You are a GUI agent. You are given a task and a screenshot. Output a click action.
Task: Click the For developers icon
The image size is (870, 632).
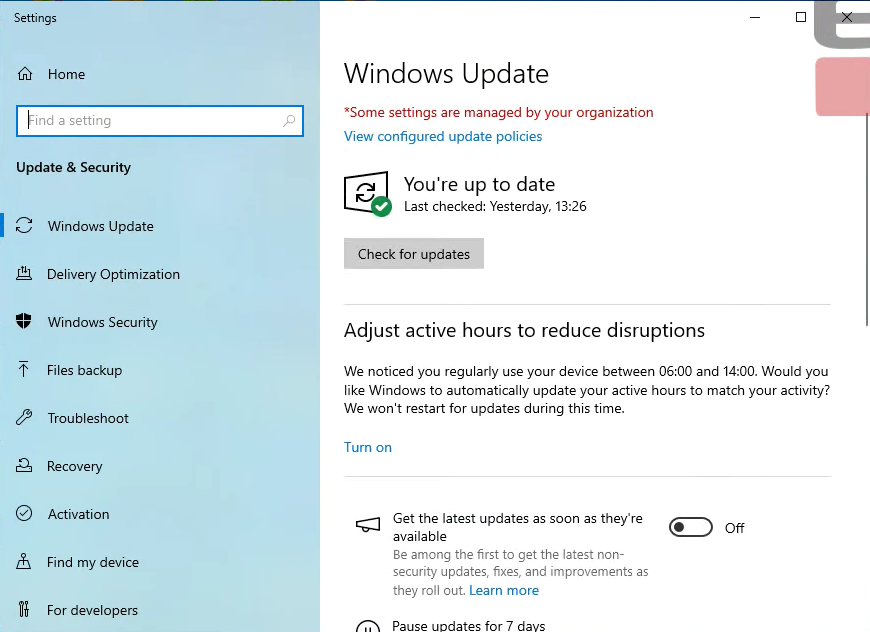pyautogui.click(x=25, y=610)
